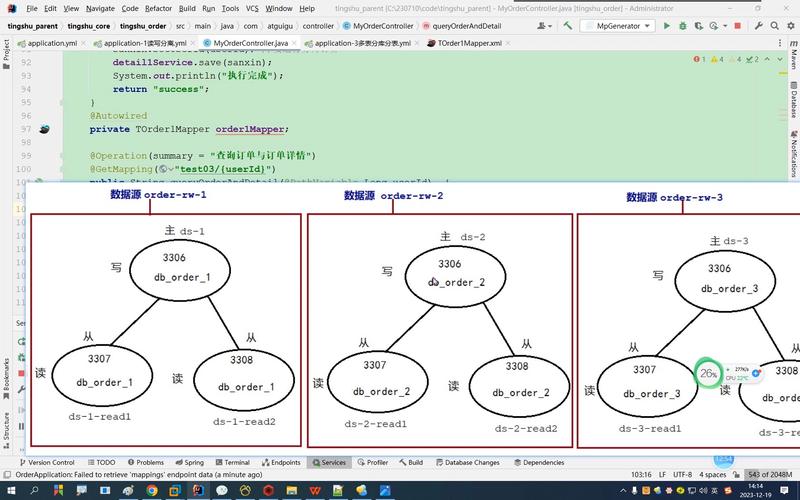This screenshot has height=500, width=800.
Task: Open the Notifications tool window
Action: (793, 153)
